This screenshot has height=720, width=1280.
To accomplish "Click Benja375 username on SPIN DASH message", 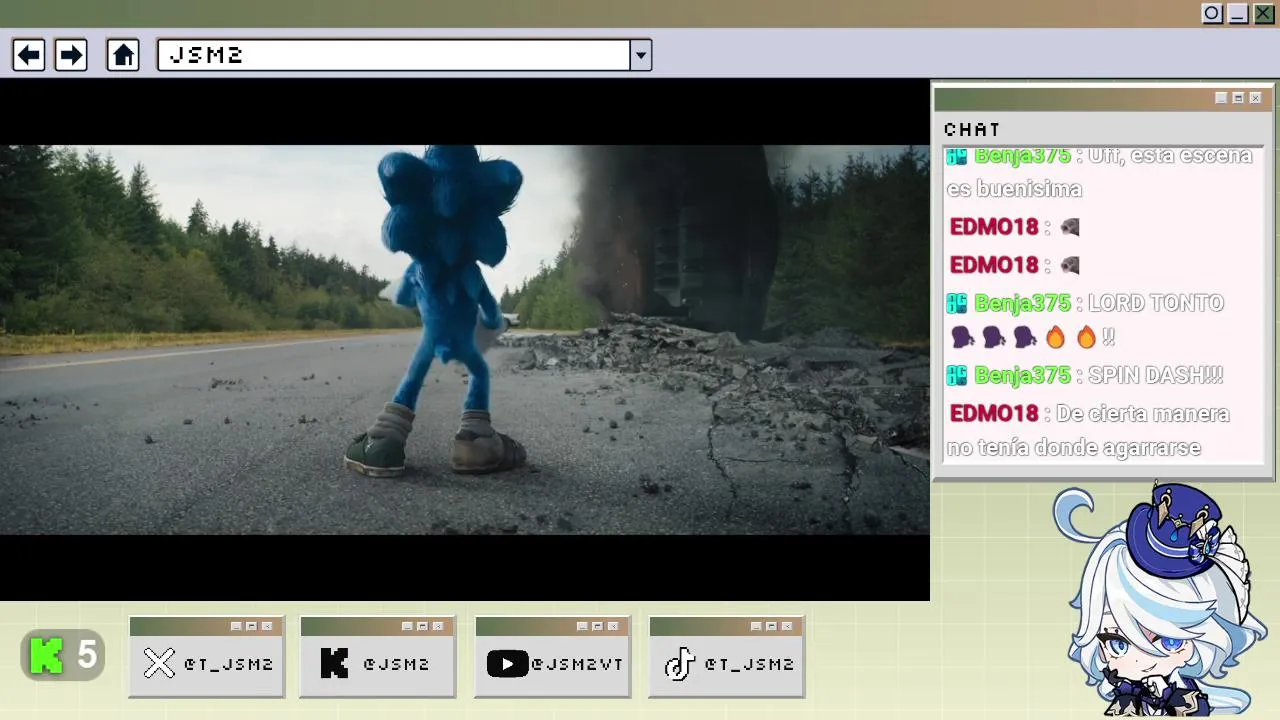I will point(1022,375).
